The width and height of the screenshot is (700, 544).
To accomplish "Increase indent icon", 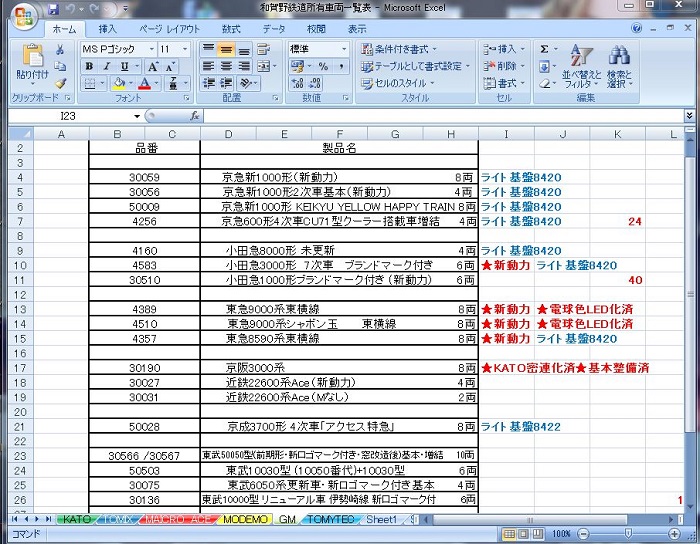I will click(x=226, y=83).
